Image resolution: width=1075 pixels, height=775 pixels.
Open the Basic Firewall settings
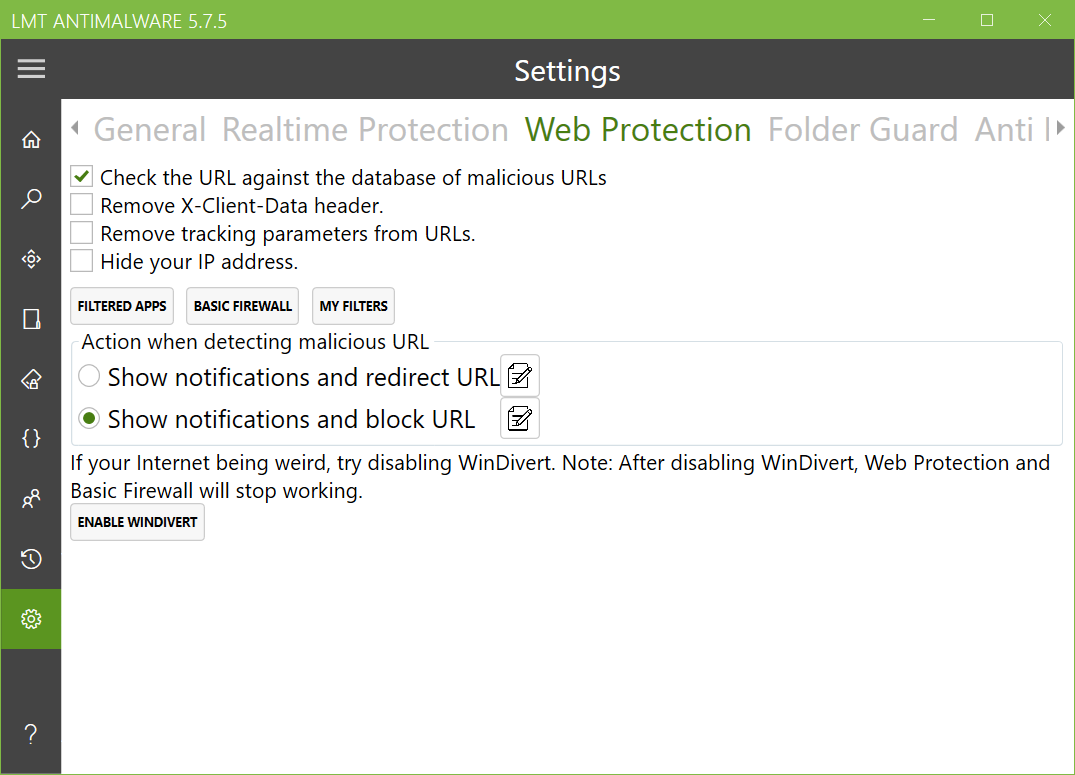coord(243,306)
